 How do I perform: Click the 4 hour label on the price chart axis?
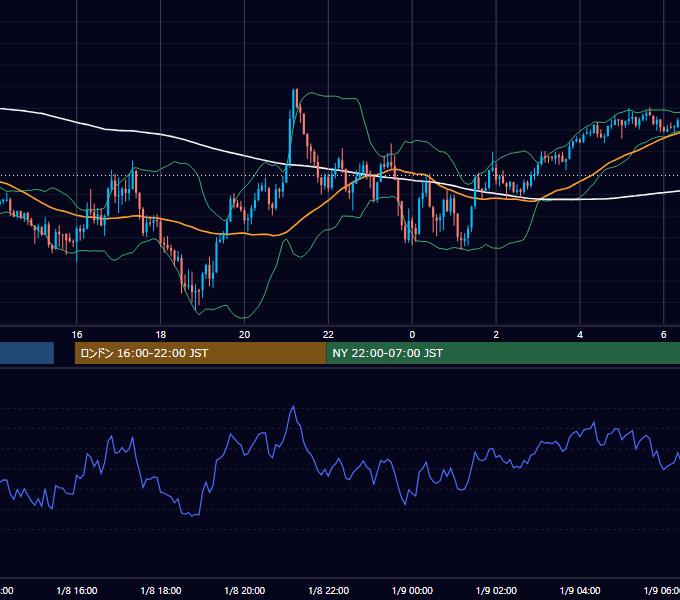tap(580, 335)
